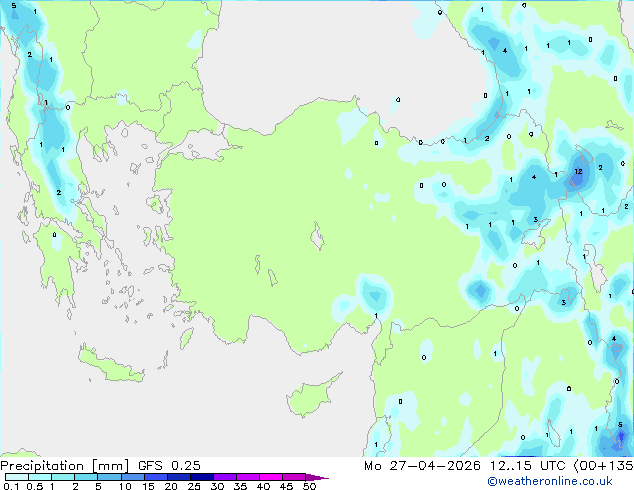Click the 20–25 mm legend color swatch
Image resolution: width=634 pixels, height=490 pixels.
tap(178, 477)
